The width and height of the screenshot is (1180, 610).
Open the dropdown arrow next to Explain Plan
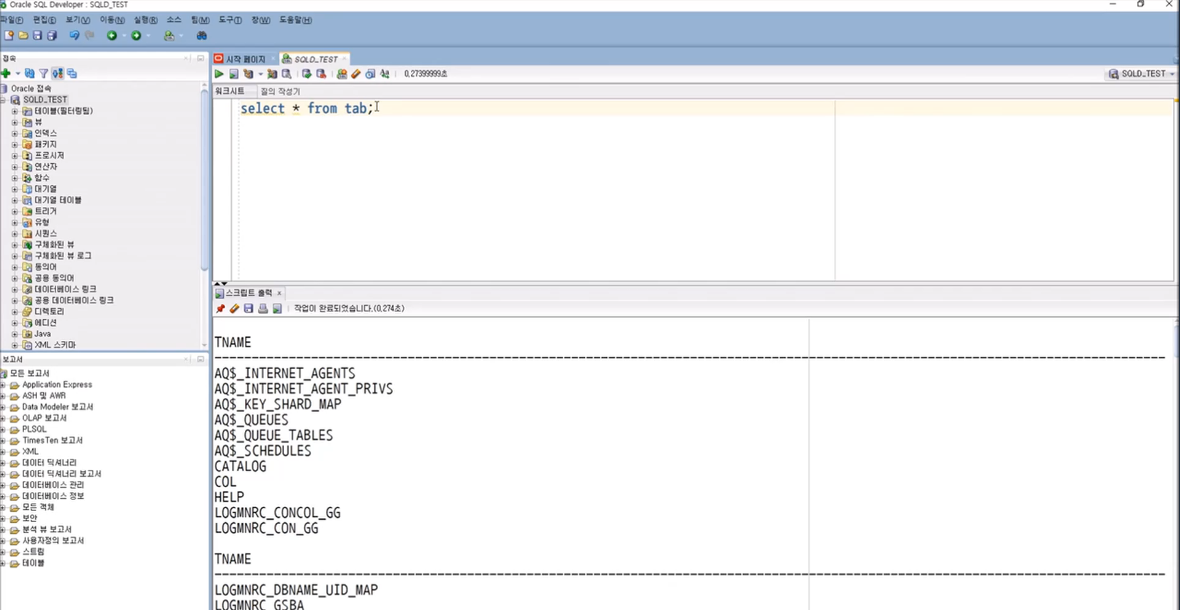tap(261, 74)
